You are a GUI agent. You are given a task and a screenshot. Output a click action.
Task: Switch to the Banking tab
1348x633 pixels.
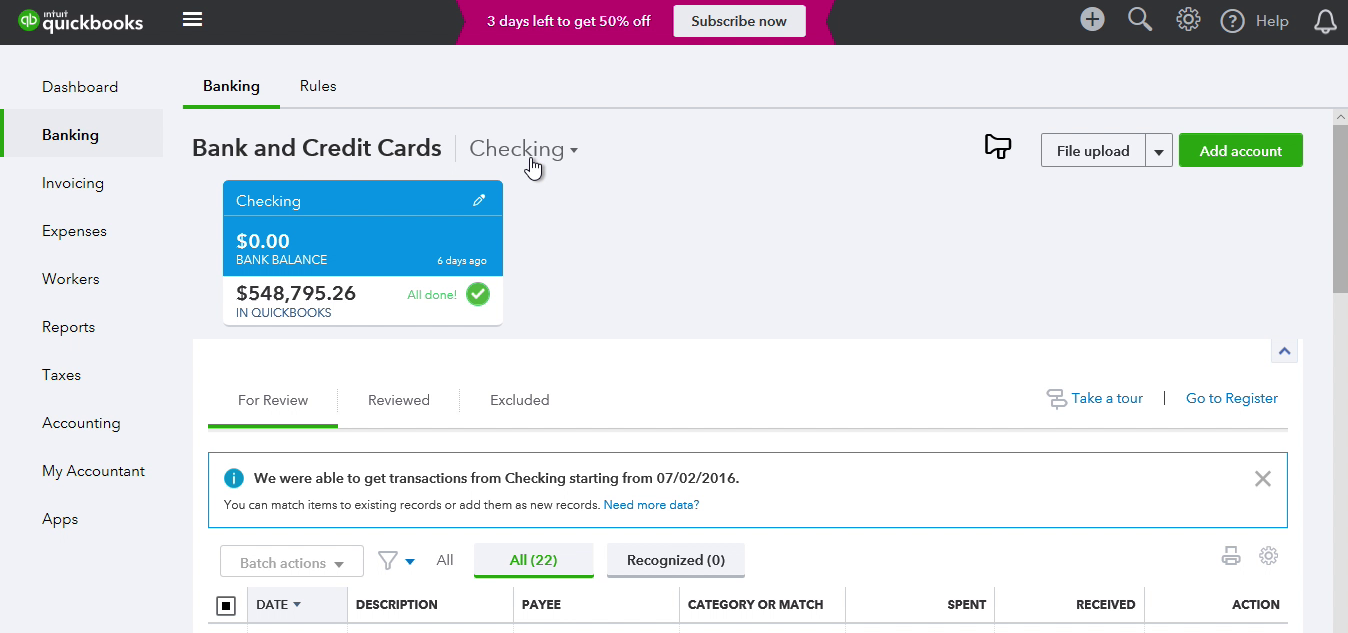(231, 86)
